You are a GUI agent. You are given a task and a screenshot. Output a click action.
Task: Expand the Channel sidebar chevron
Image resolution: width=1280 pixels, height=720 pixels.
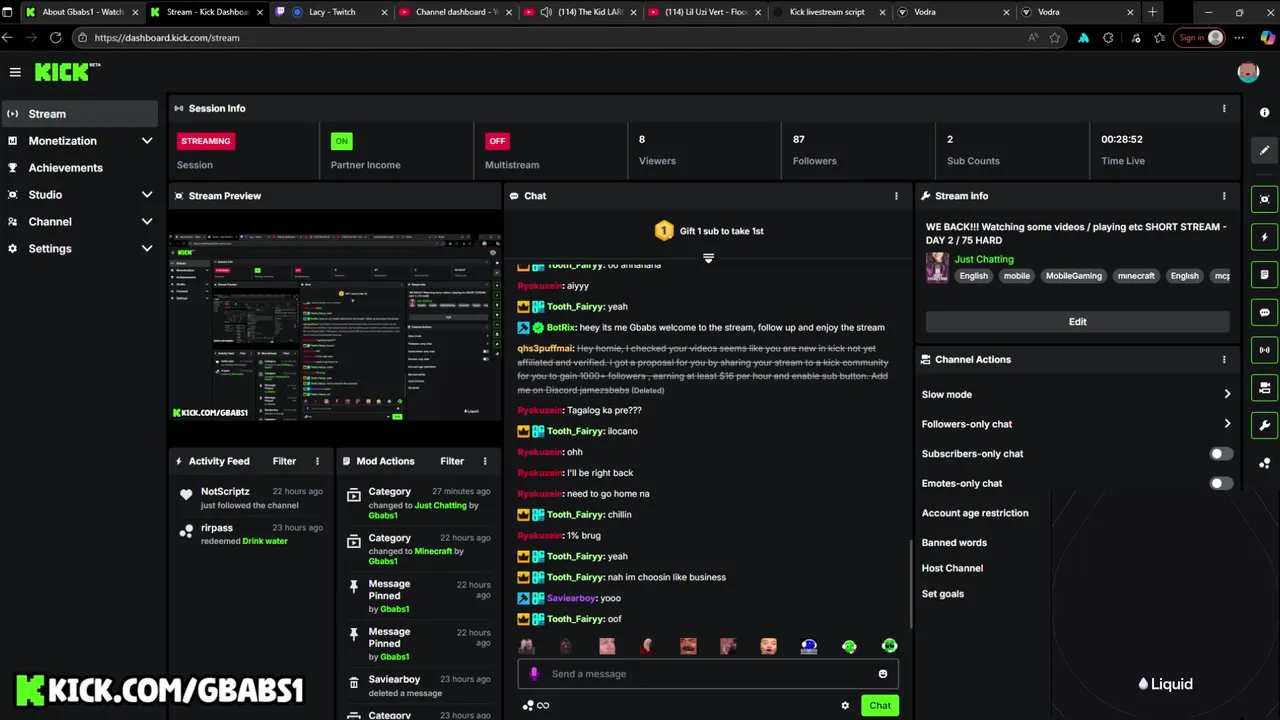[147, 222]
